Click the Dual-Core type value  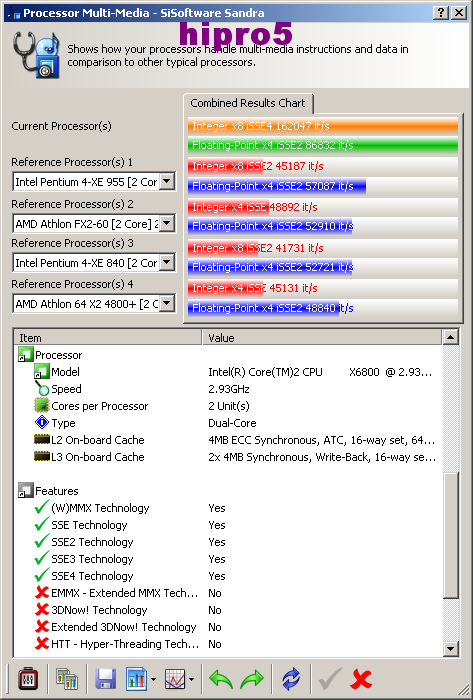tap(232, 423)
